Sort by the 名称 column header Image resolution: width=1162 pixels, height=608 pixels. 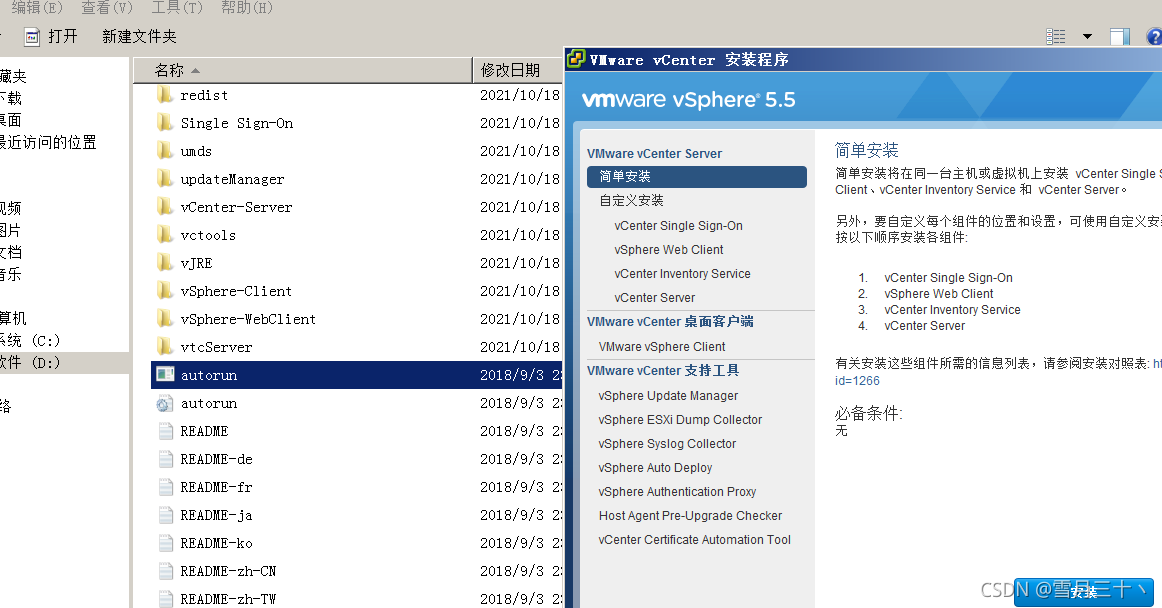point(303,70)
